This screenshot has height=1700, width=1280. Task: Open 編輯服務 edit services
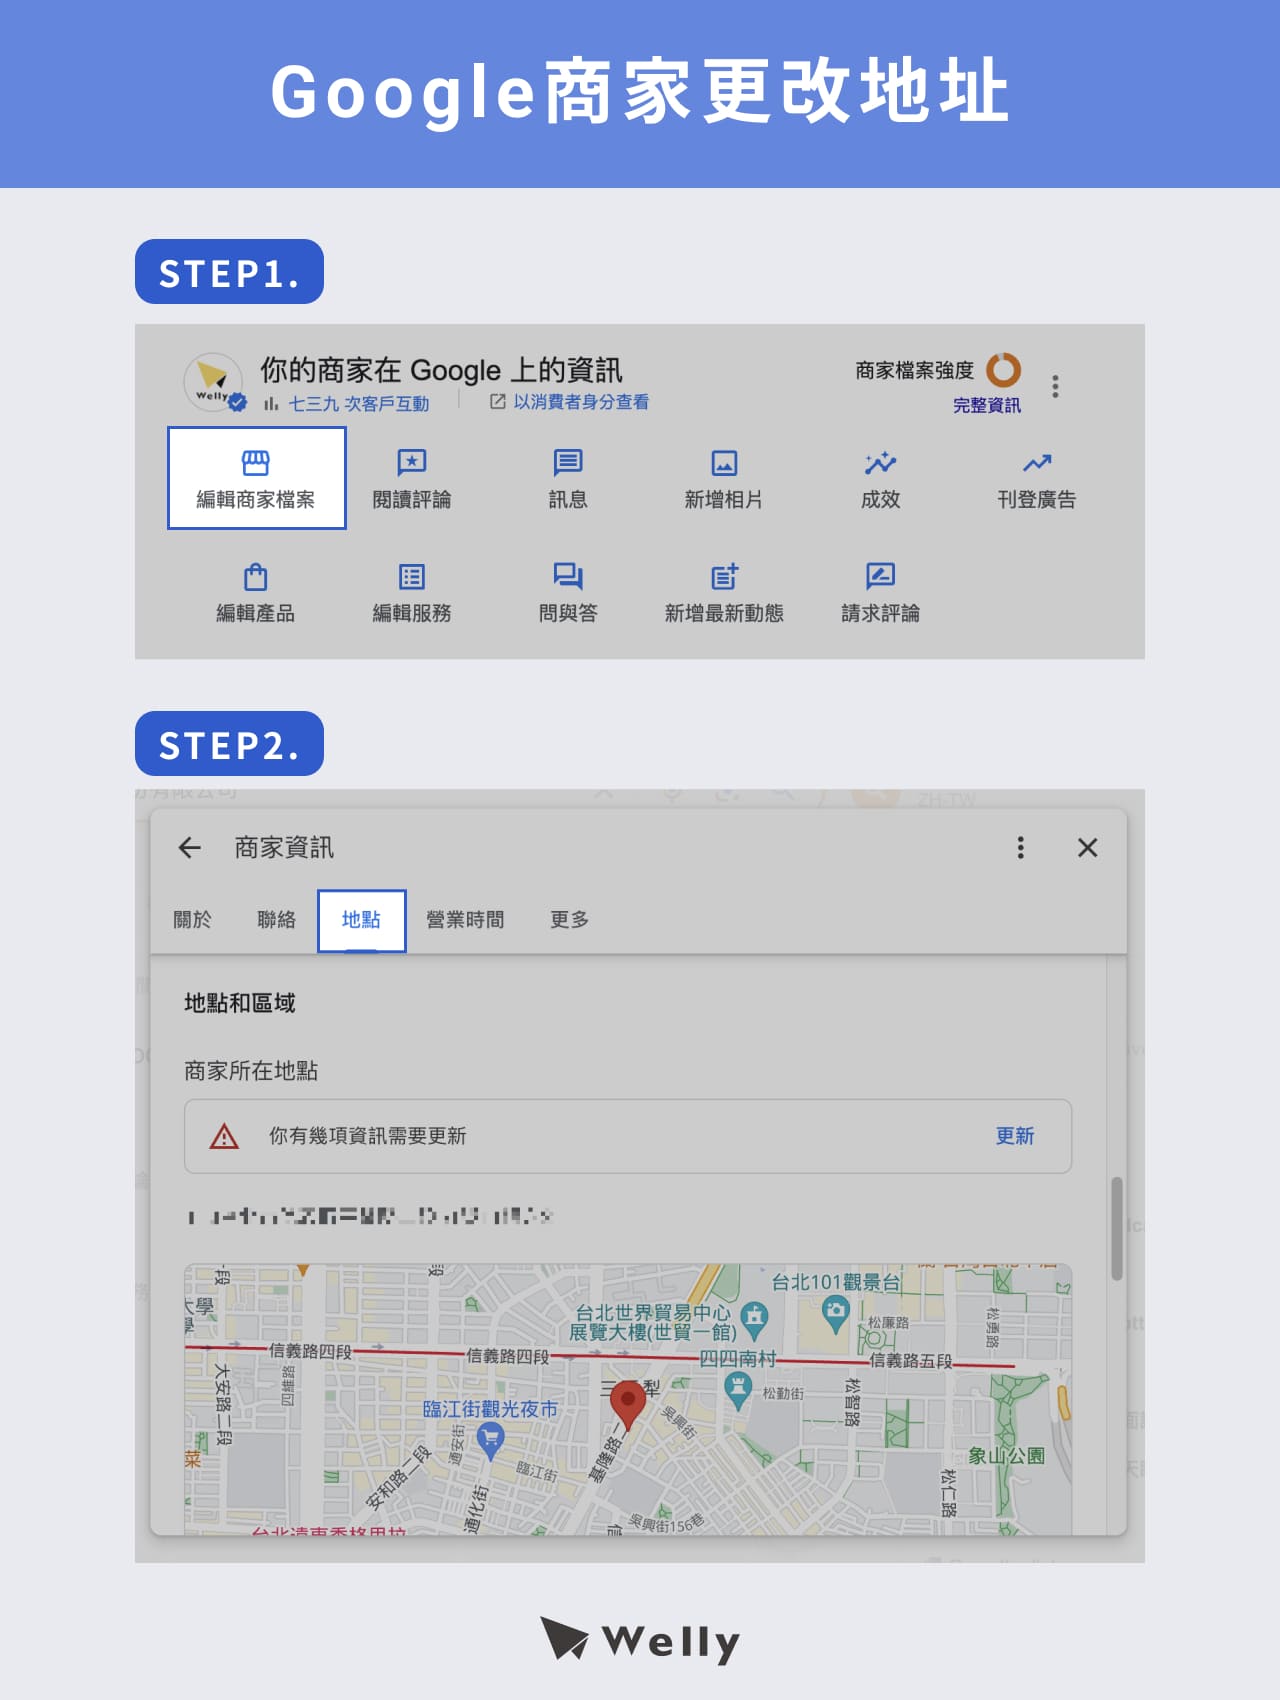click(x=412, y=593)
